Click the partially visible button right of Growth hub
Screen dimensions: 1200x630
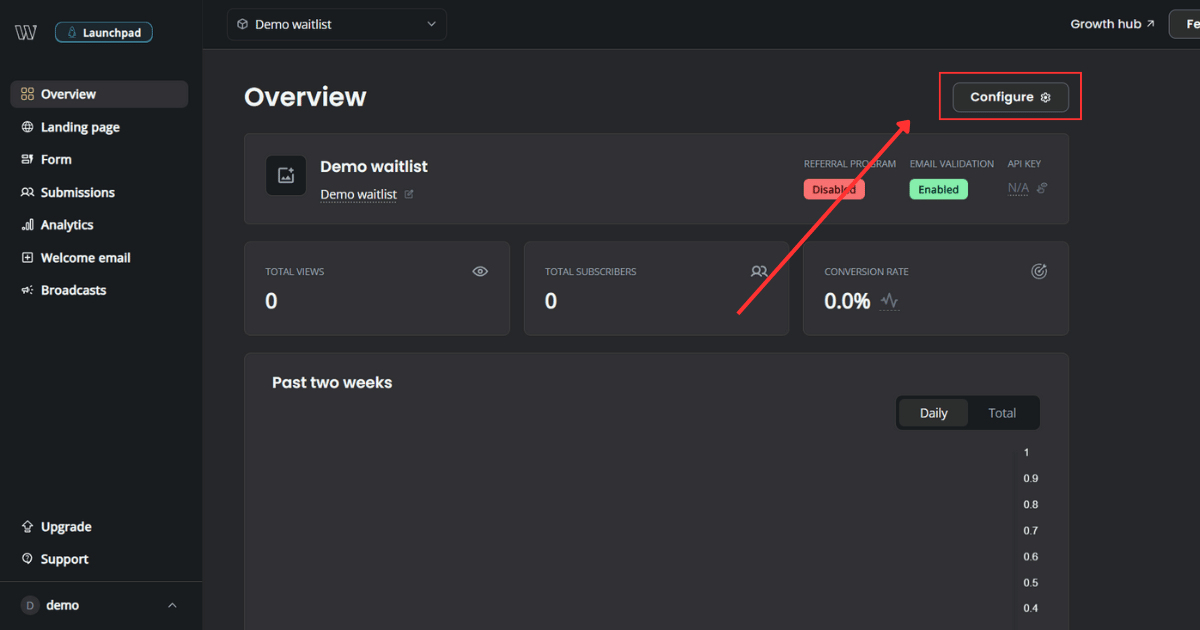point(1184,24)
